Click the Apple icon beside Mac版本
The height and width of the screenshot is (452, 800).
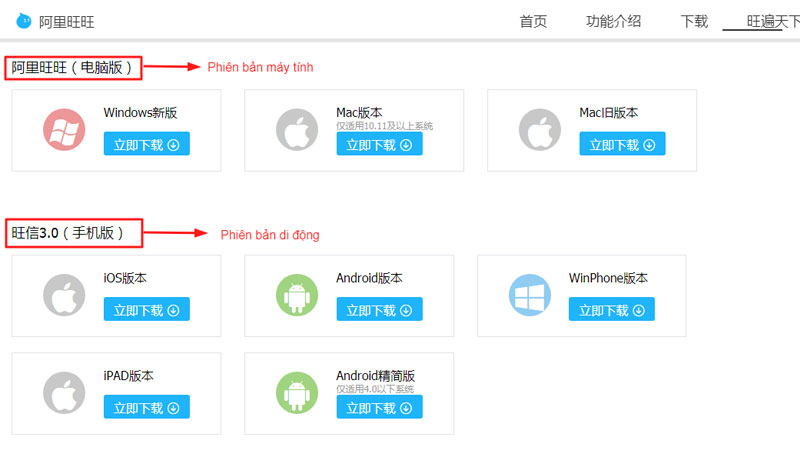[x=297, y=130]
